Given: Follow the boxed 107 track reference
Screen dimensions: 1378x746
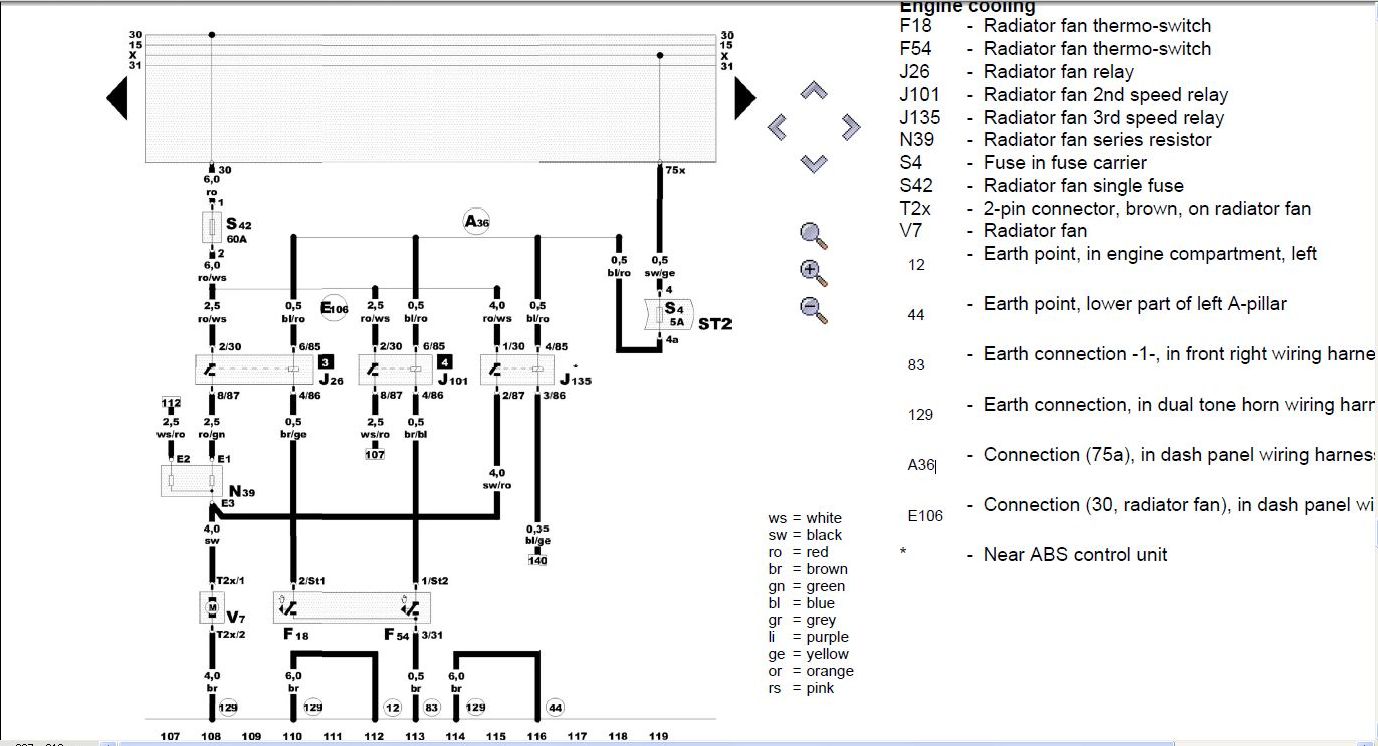Looking at the screenshot, I should (x=375, y=455).
